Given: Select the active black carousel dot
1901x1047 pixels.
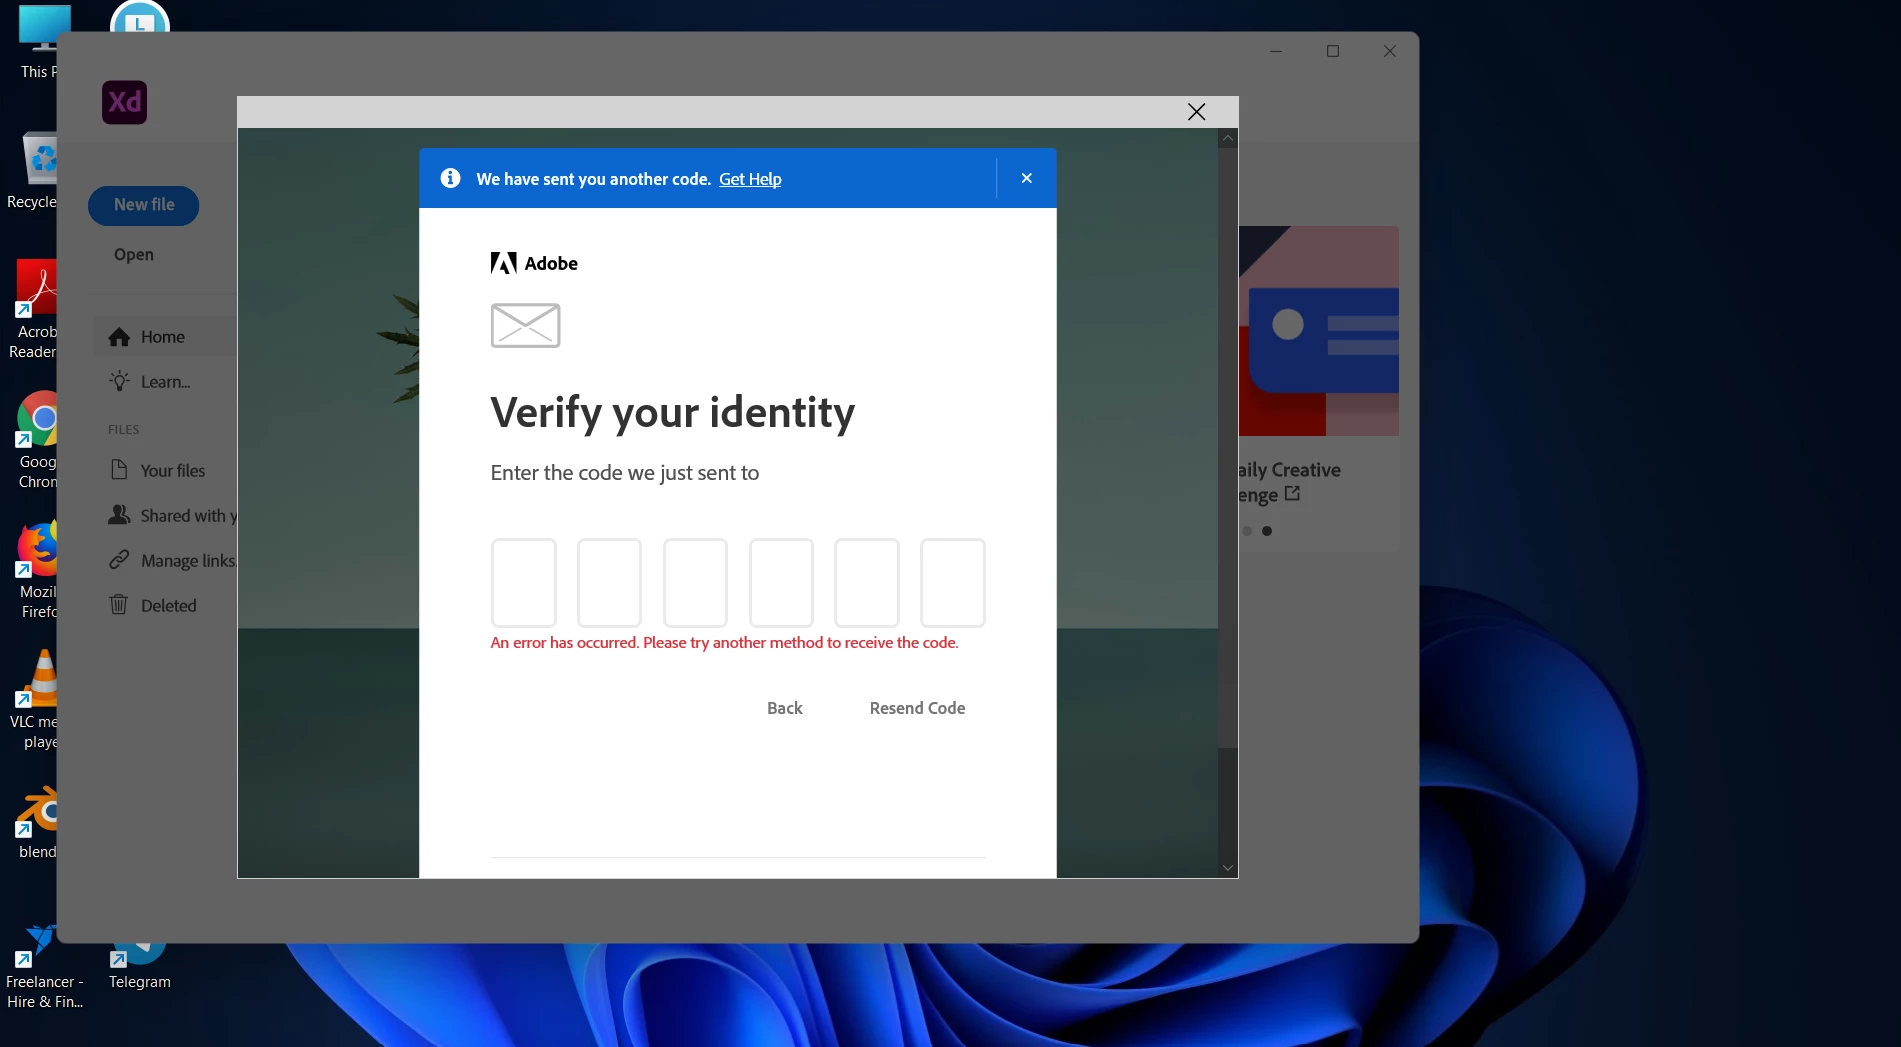Looking at the screenshot, I should [1267, 531].
